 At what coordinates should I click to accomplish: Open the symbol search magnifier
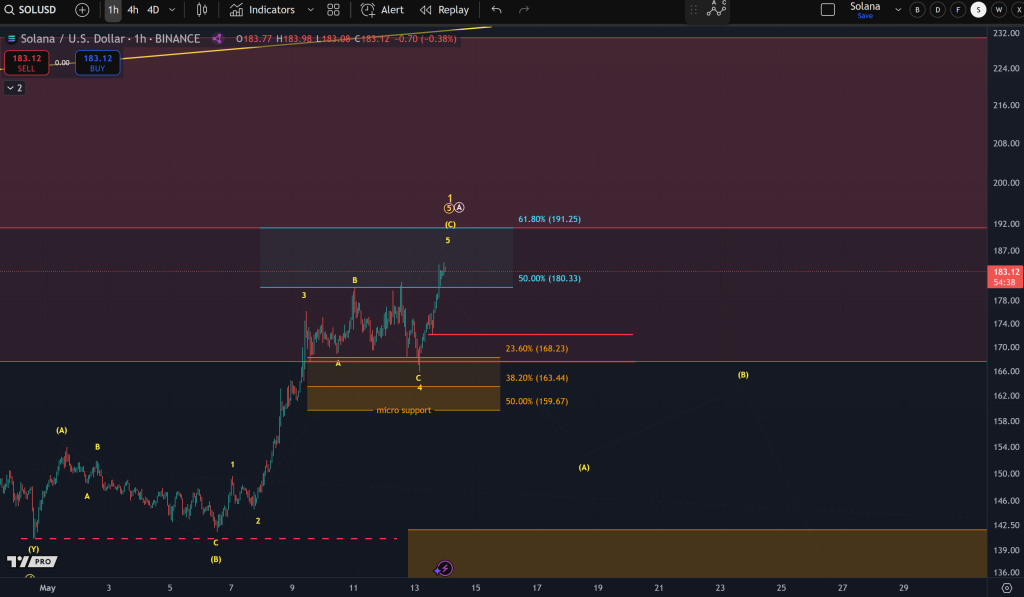coord(9,11)
